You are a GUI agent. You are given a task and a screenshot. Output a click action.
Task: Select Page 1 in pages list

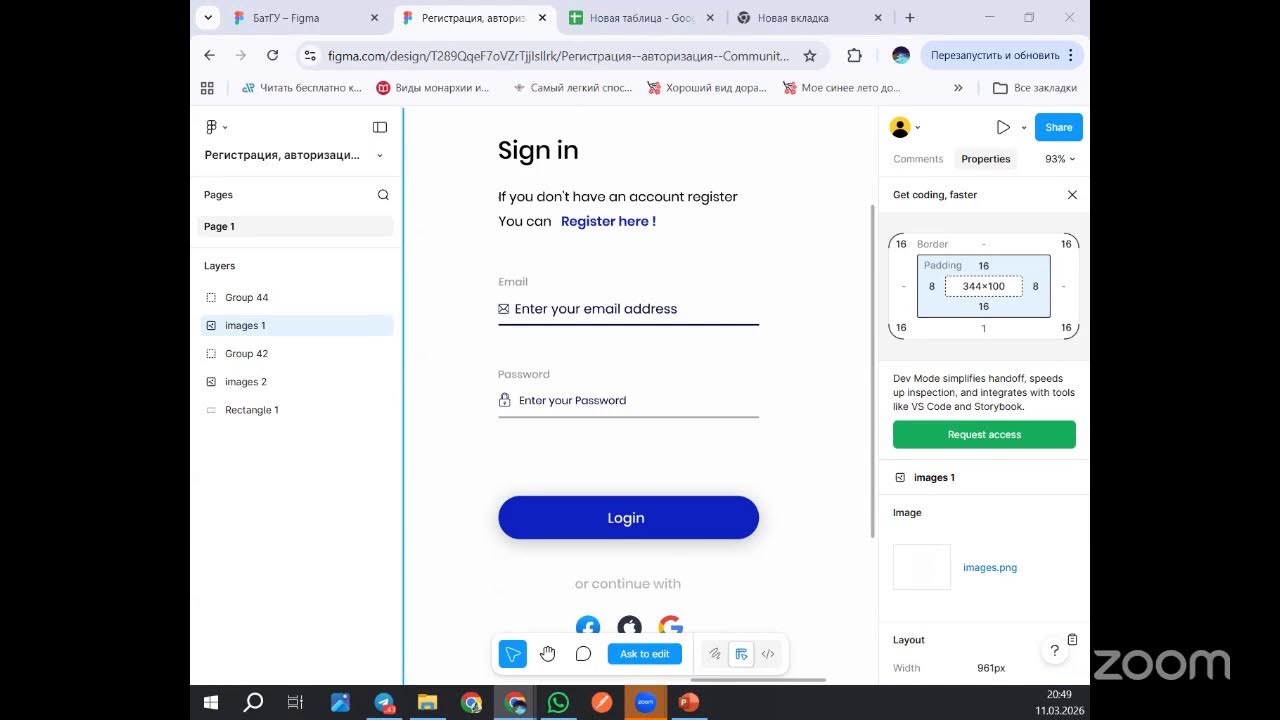click(295, 227)
